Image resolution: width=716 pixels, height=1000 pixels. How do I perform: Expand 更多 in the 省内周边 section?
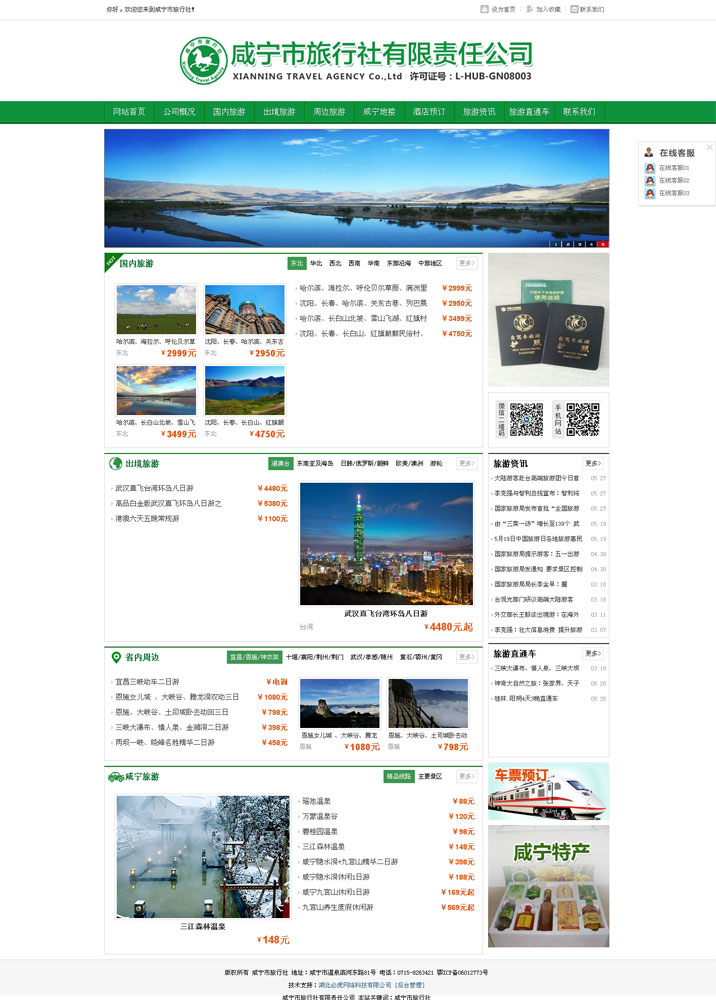(x=467, y=656)
